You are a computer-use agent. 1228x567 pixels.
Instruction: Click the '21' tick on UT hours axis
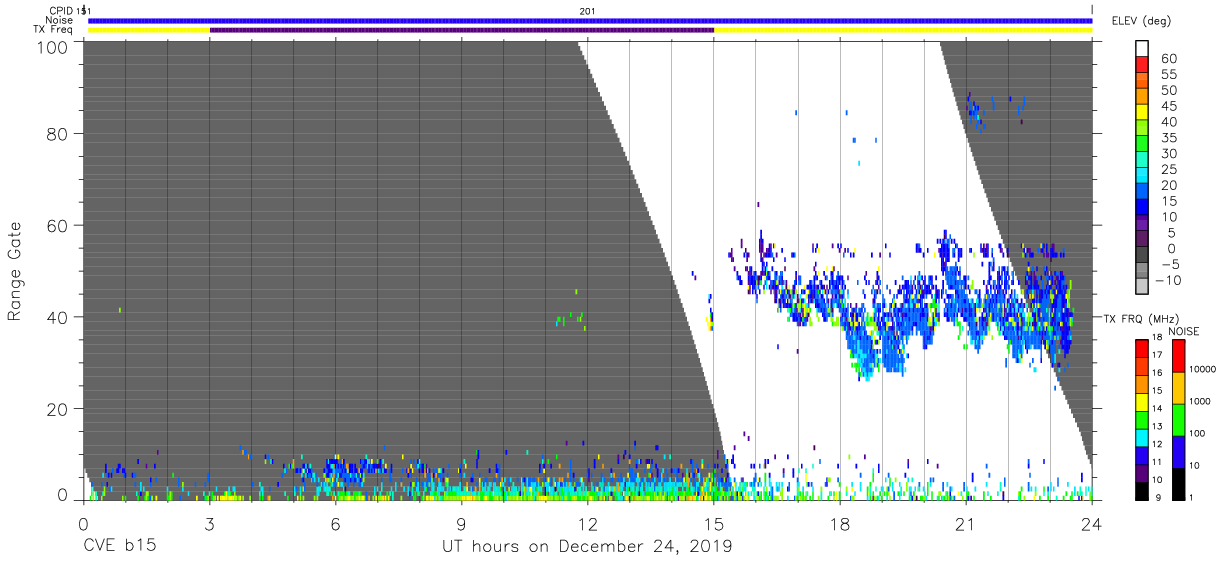(965, 524)
